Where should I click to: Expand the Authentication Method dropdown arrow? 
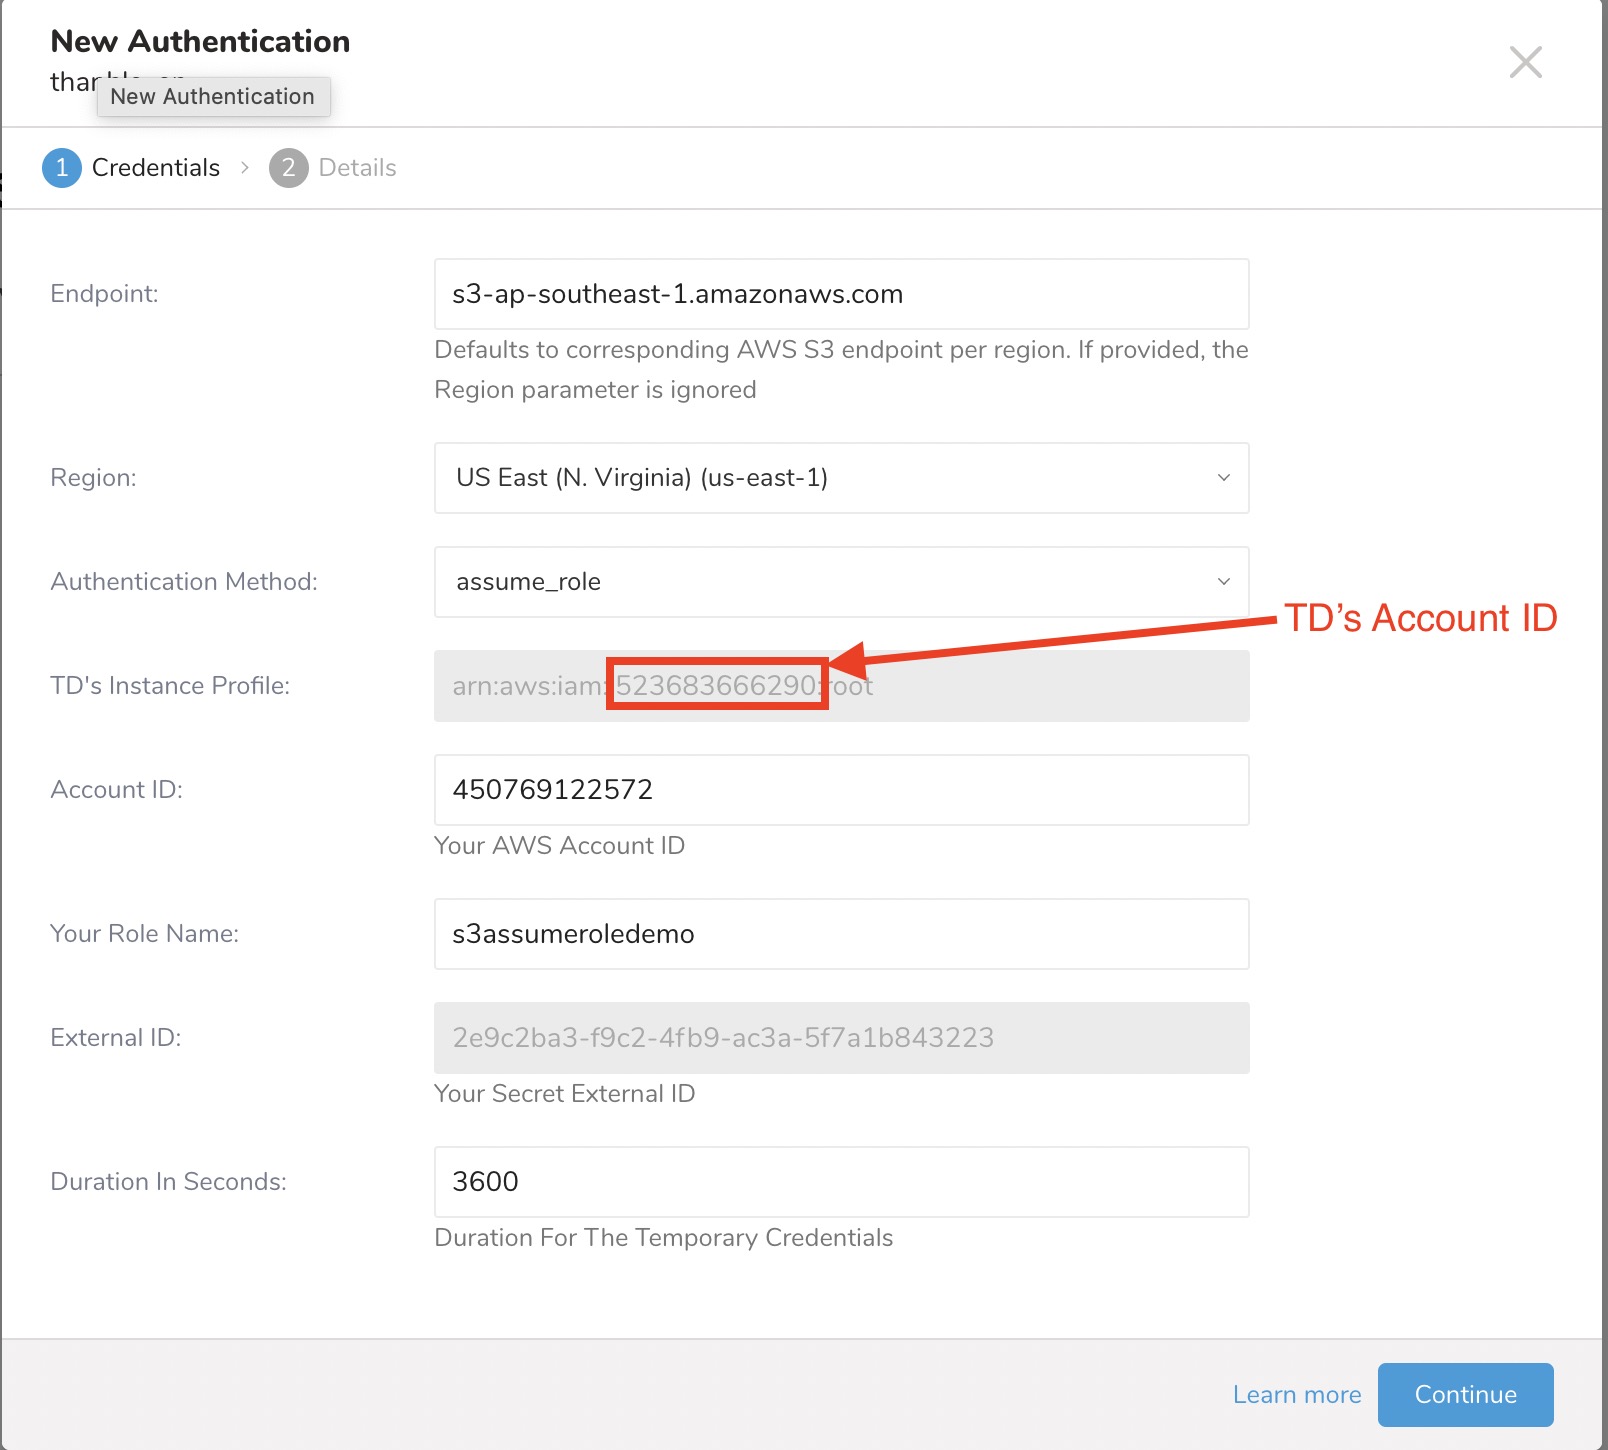click(x=1223, y=582)
